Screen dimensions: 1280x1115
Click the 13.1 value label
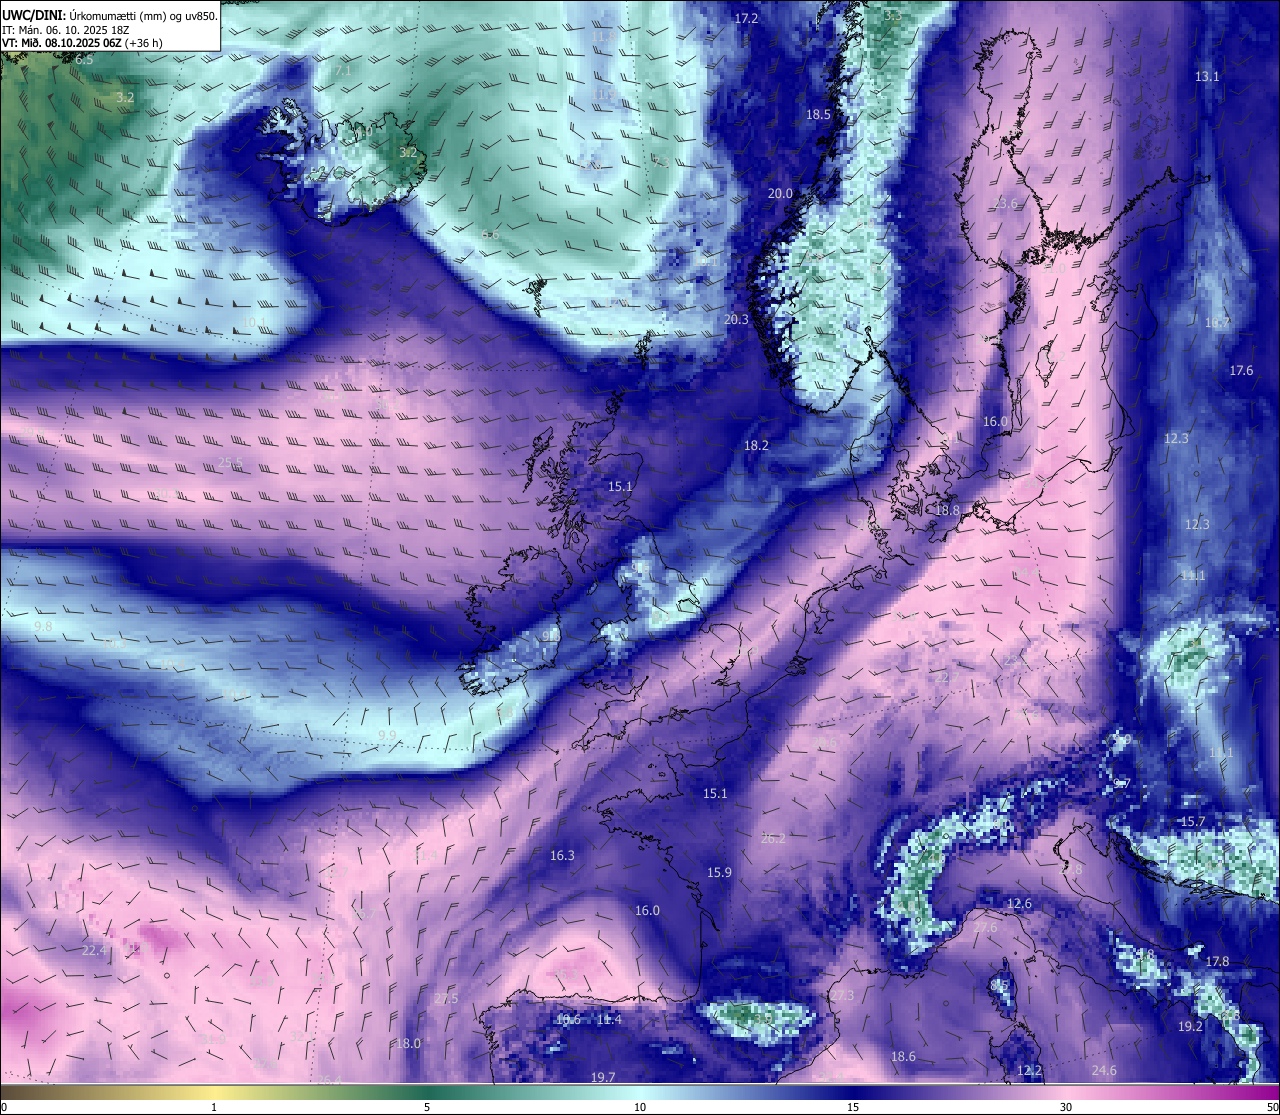coord(1207,77)
